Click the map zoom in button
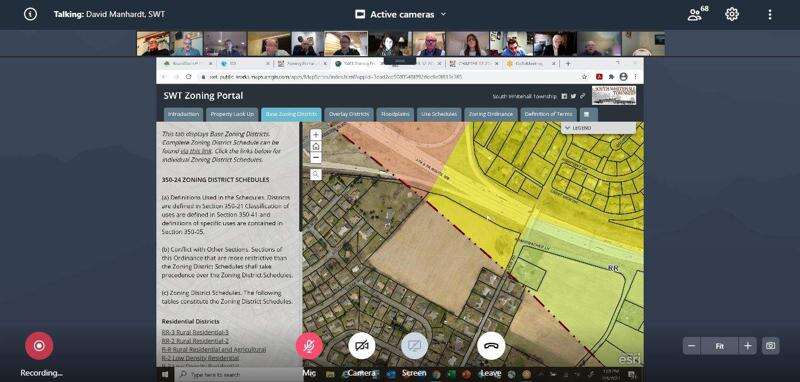This screenshot has height=382, width=800. pos(316,135)
